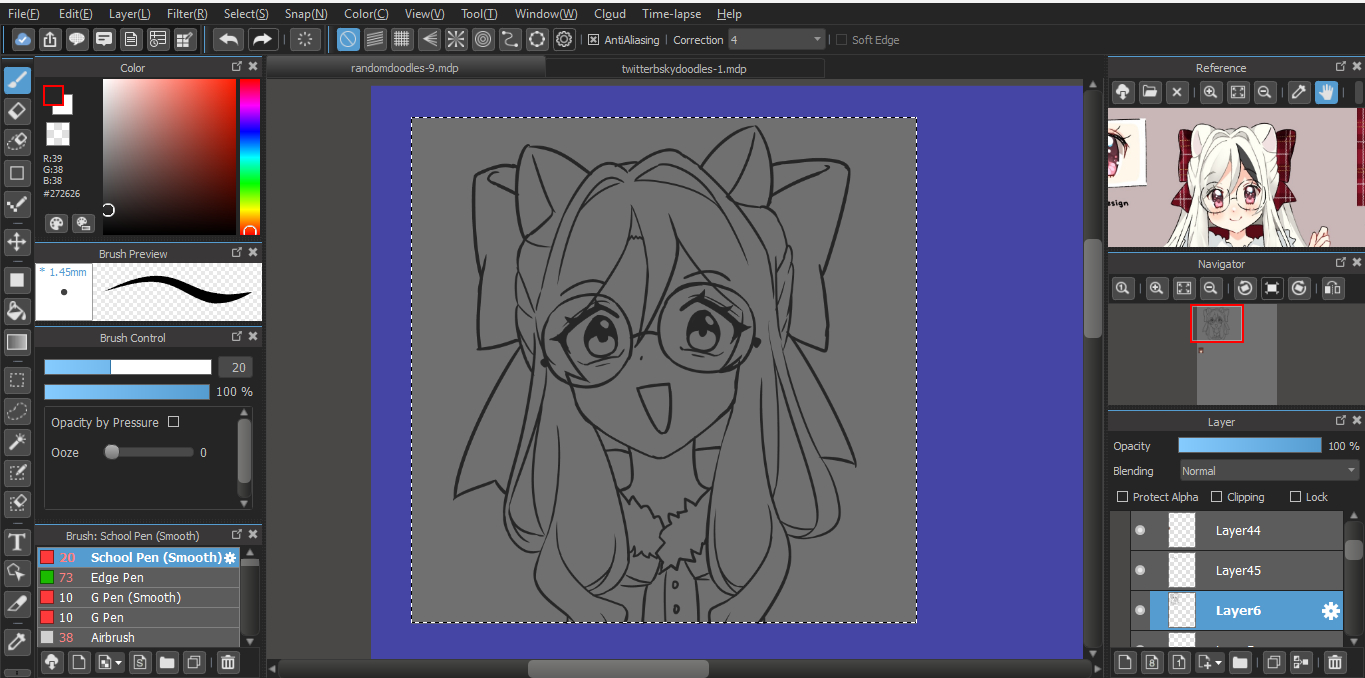Select the Magic Wand tool
Screen dimensions: 1365x678
[17, 441]
